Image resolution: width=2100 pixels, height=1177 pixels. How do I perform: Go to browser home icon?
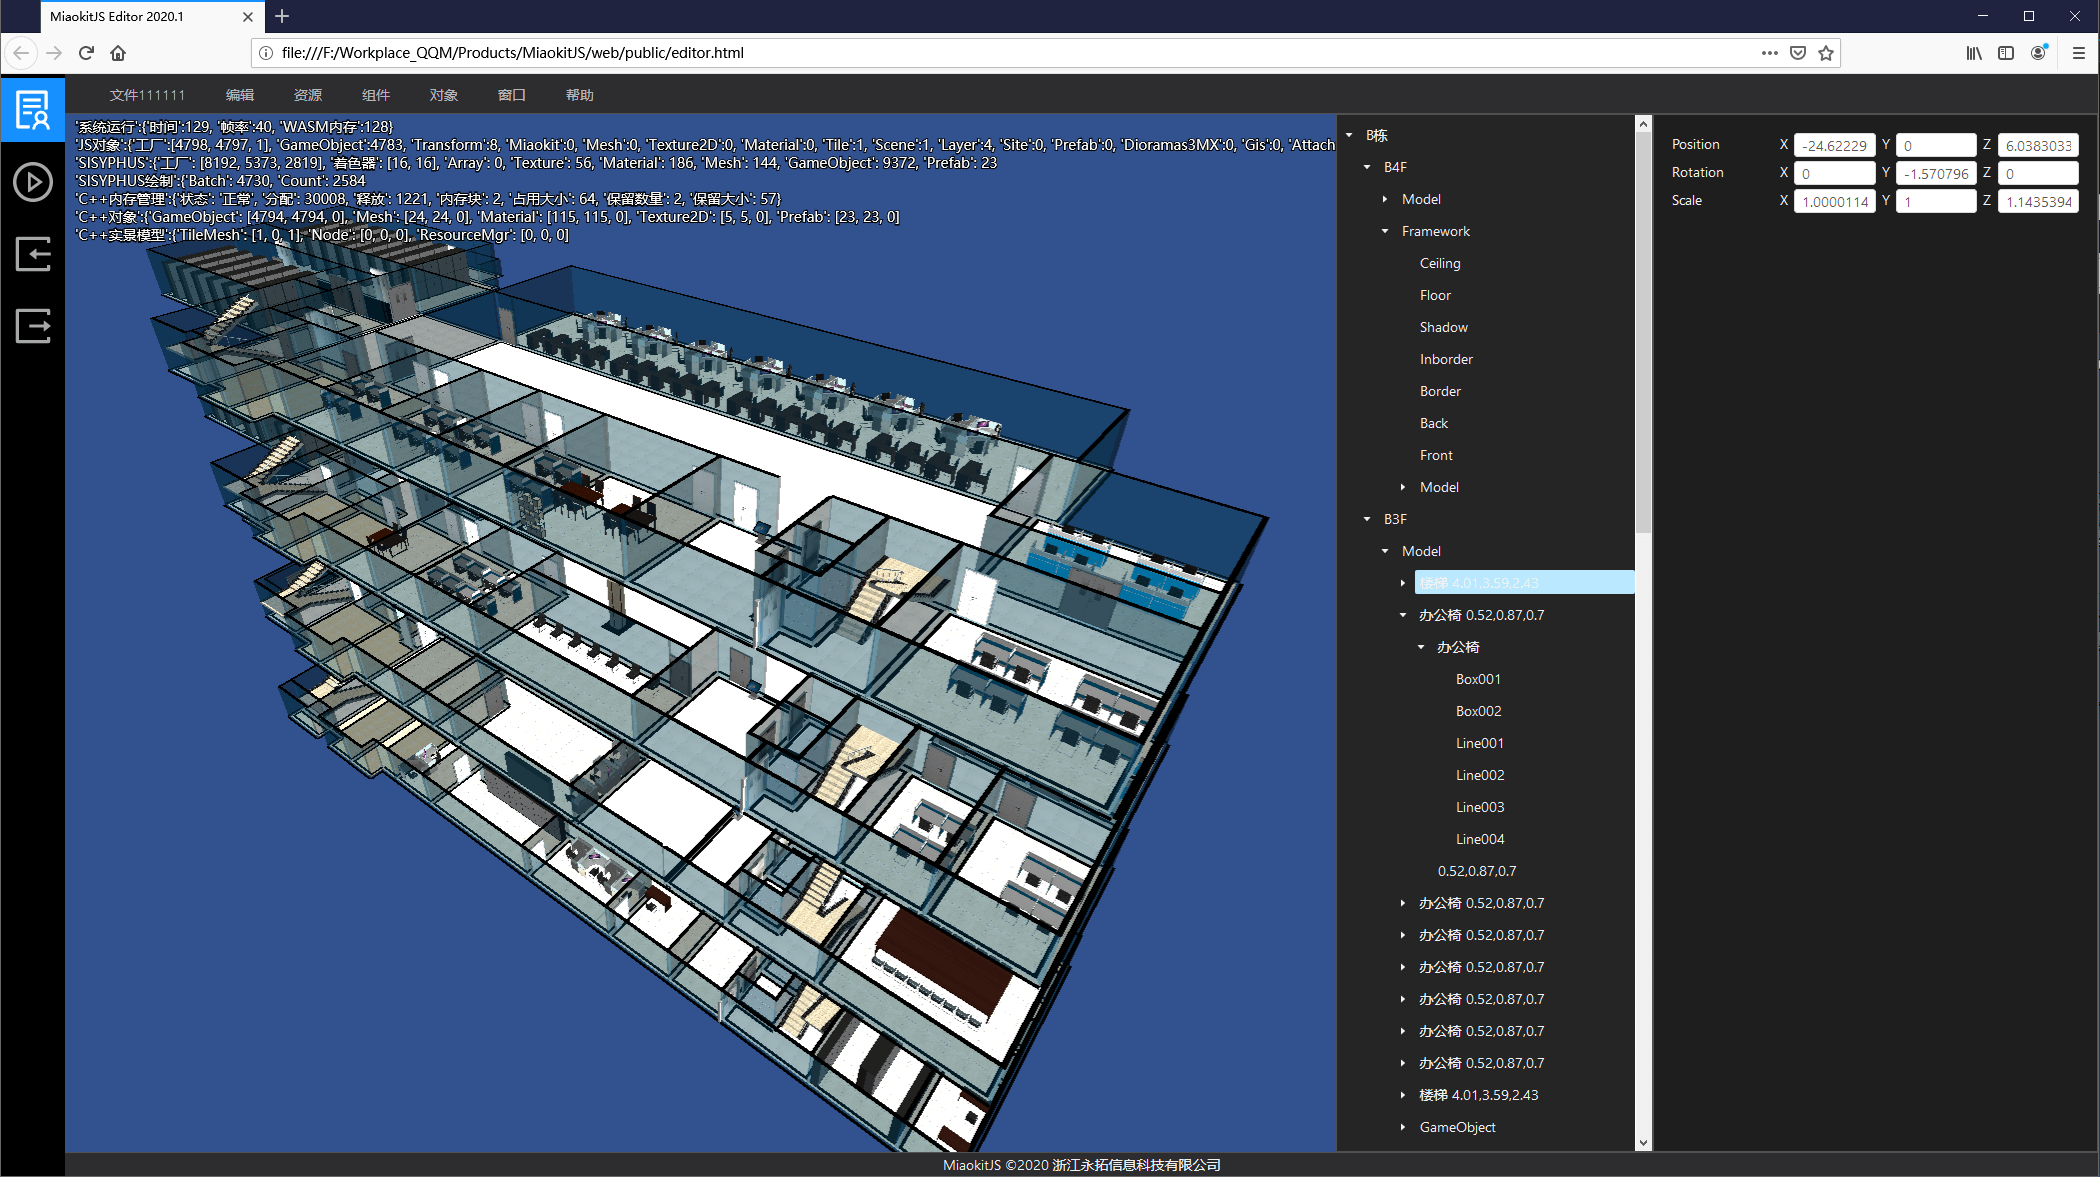point(118,53)
